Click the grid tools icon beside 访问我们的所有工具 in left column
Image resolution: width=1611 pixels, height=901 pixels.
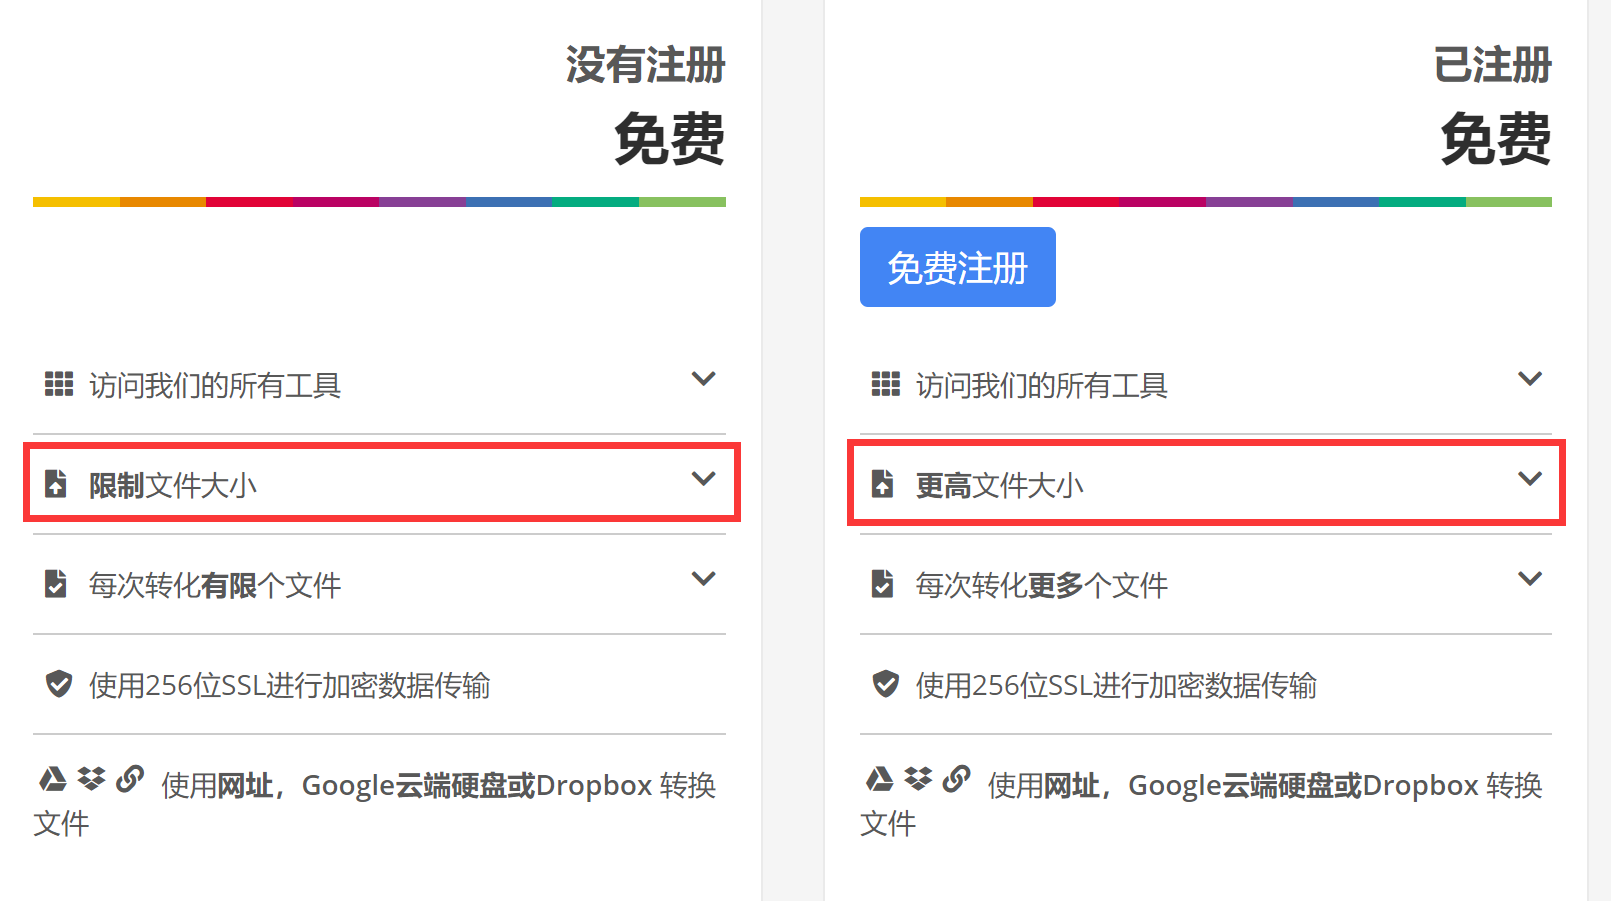click(x=58, y=383)
